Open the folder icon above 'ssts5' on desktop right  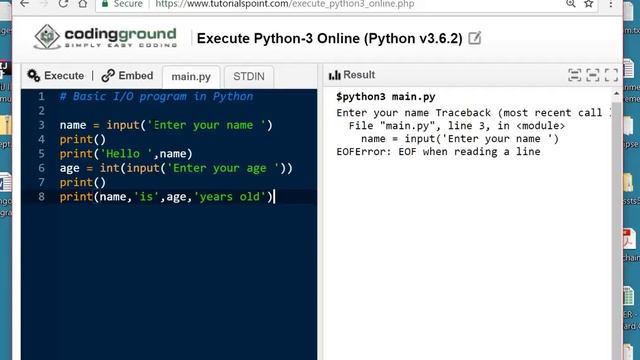(629, 182)
